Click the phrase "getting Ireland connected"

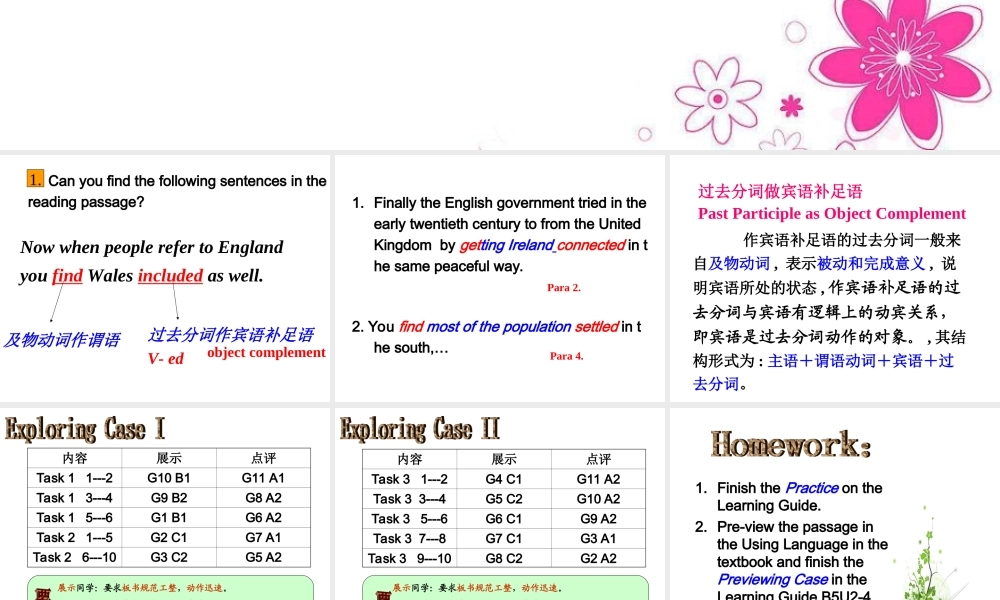pyautogui.click(x=542, y=245)
